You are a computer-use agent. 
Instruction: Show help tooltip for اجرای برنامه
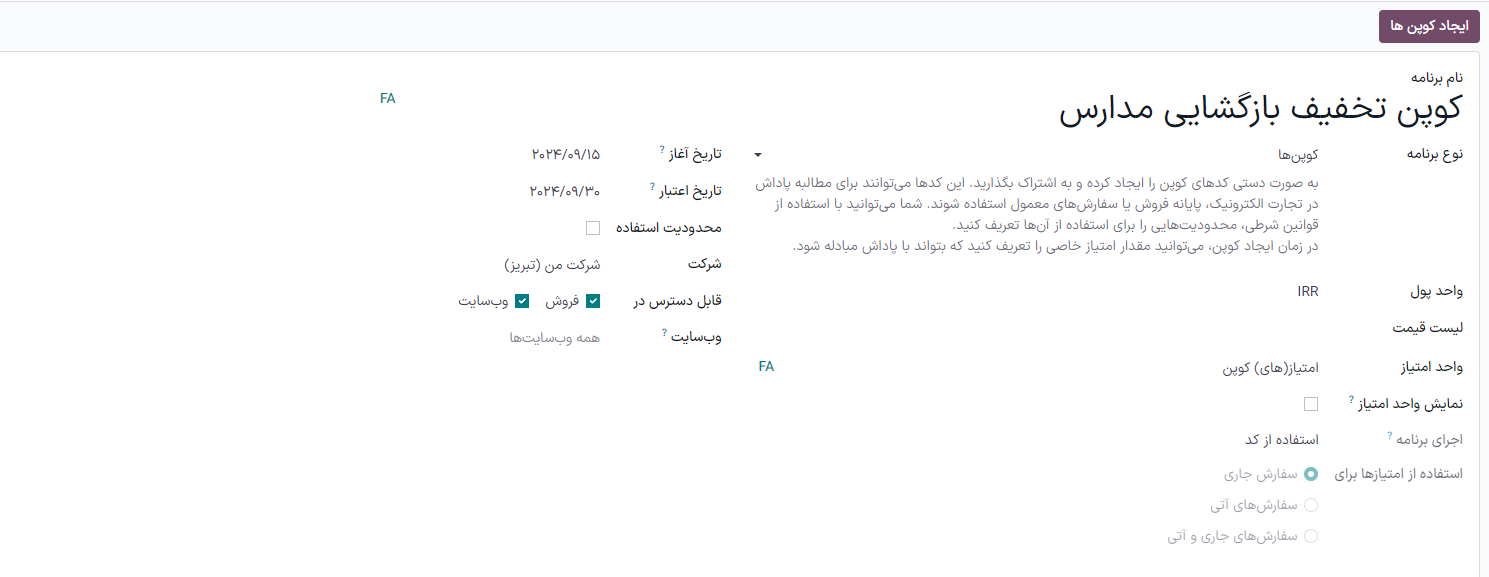(x=1389, y=435)
